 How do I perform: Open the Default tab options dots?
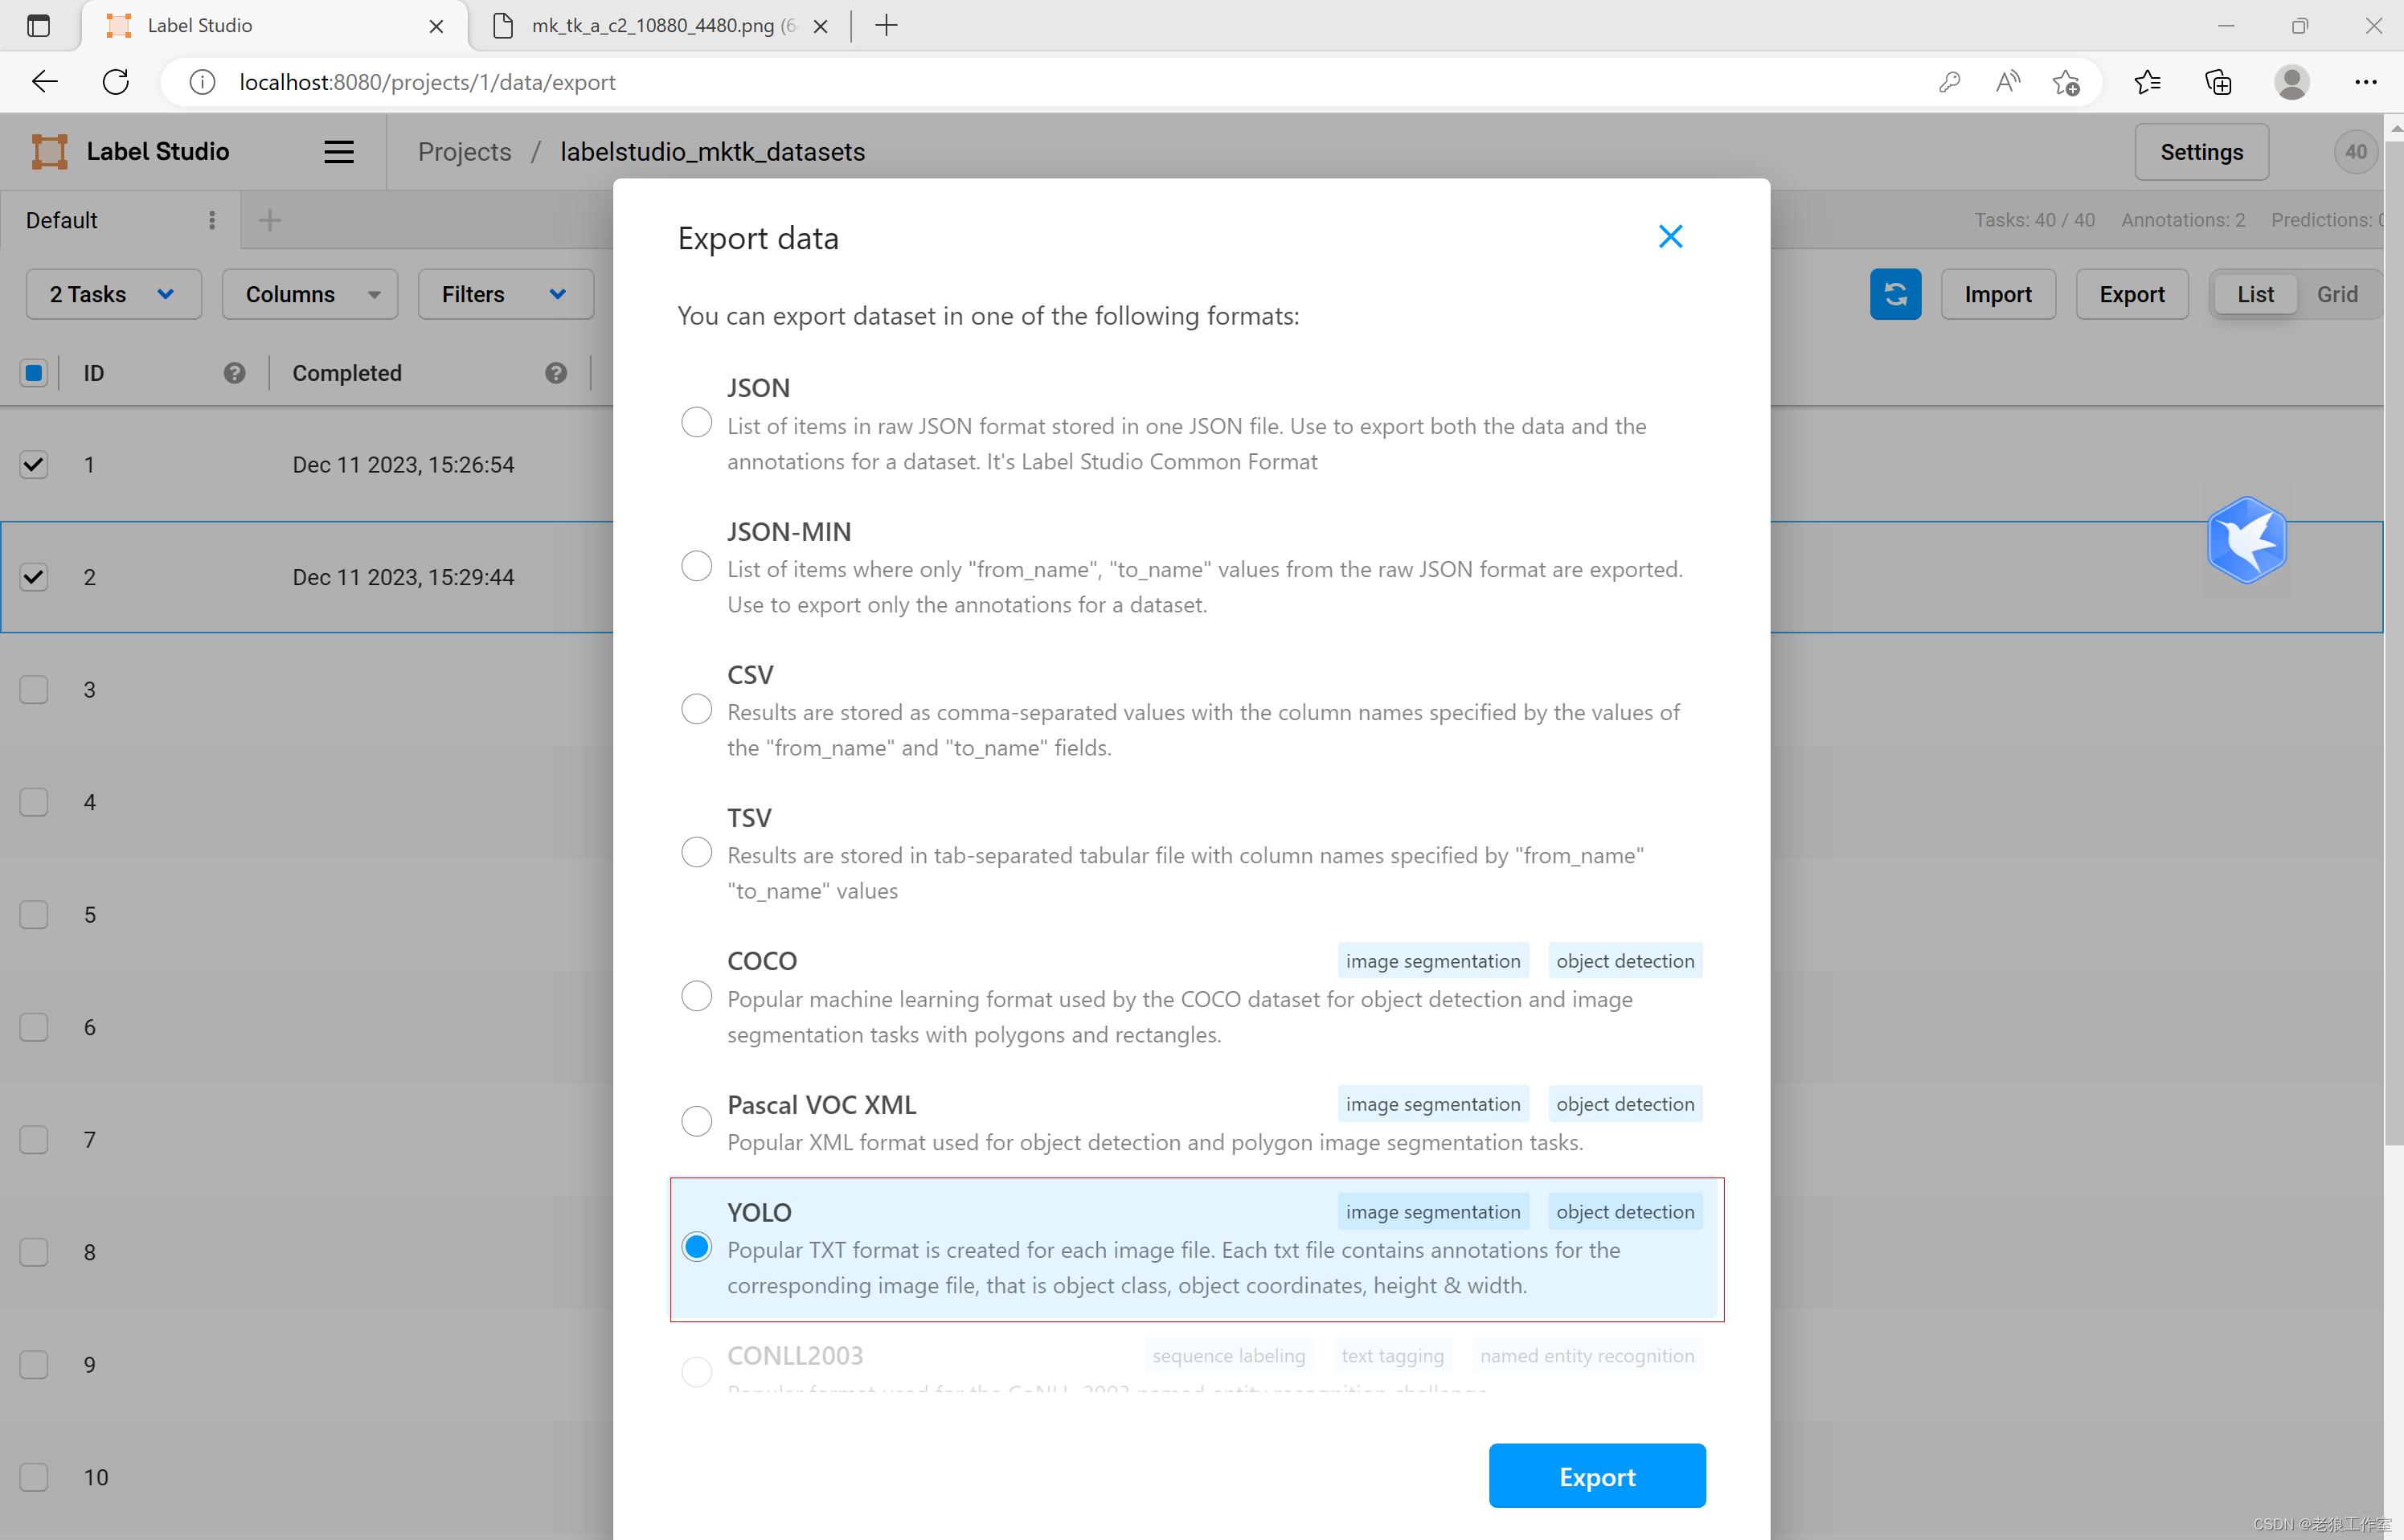[212, 220]
